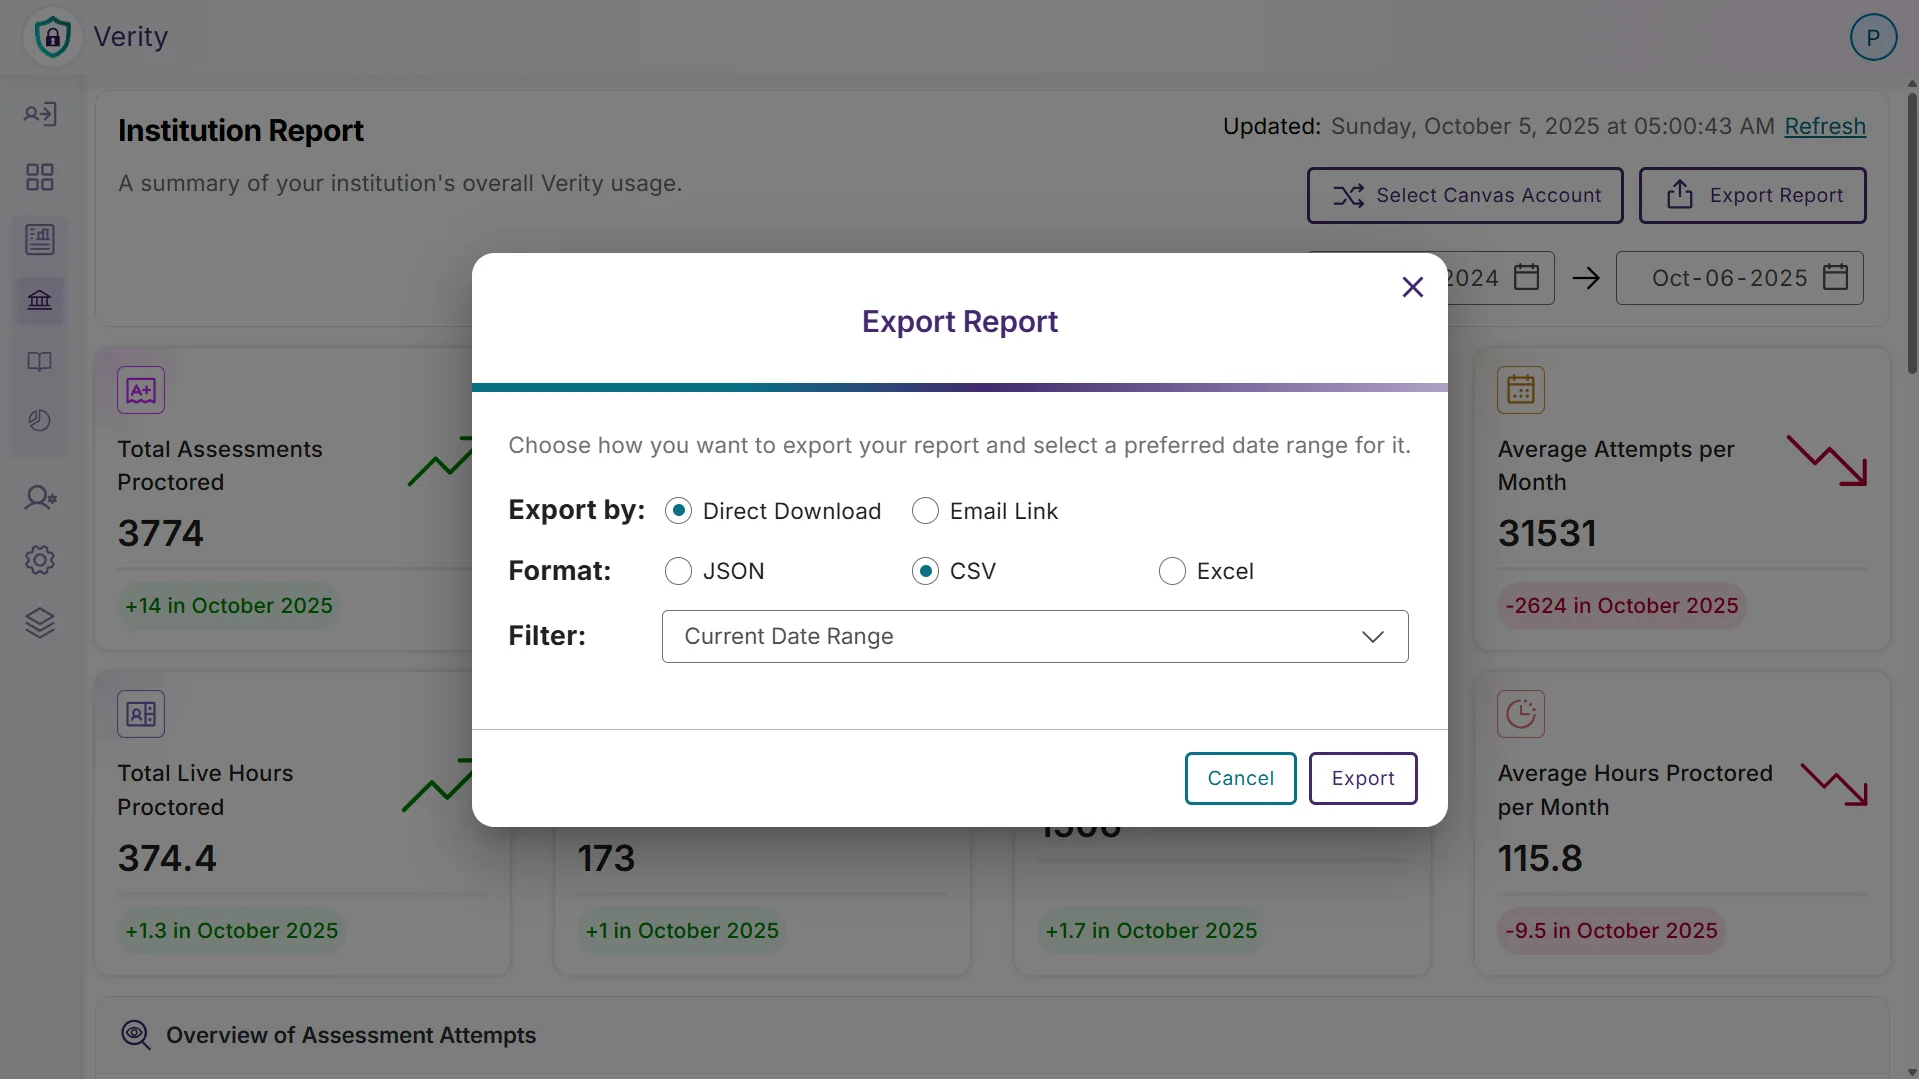Open the dashboard grid sidebar icon

click(x=40, y=177)
